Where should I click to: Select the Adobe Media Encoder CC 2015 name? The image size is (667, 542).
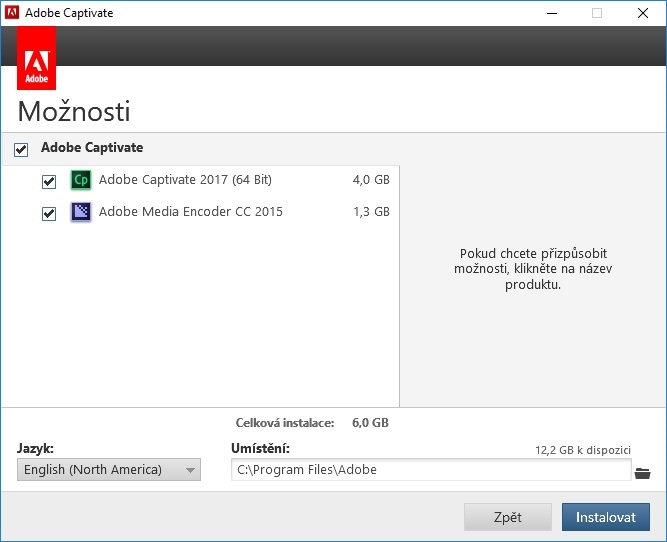(x=190, y=212)
